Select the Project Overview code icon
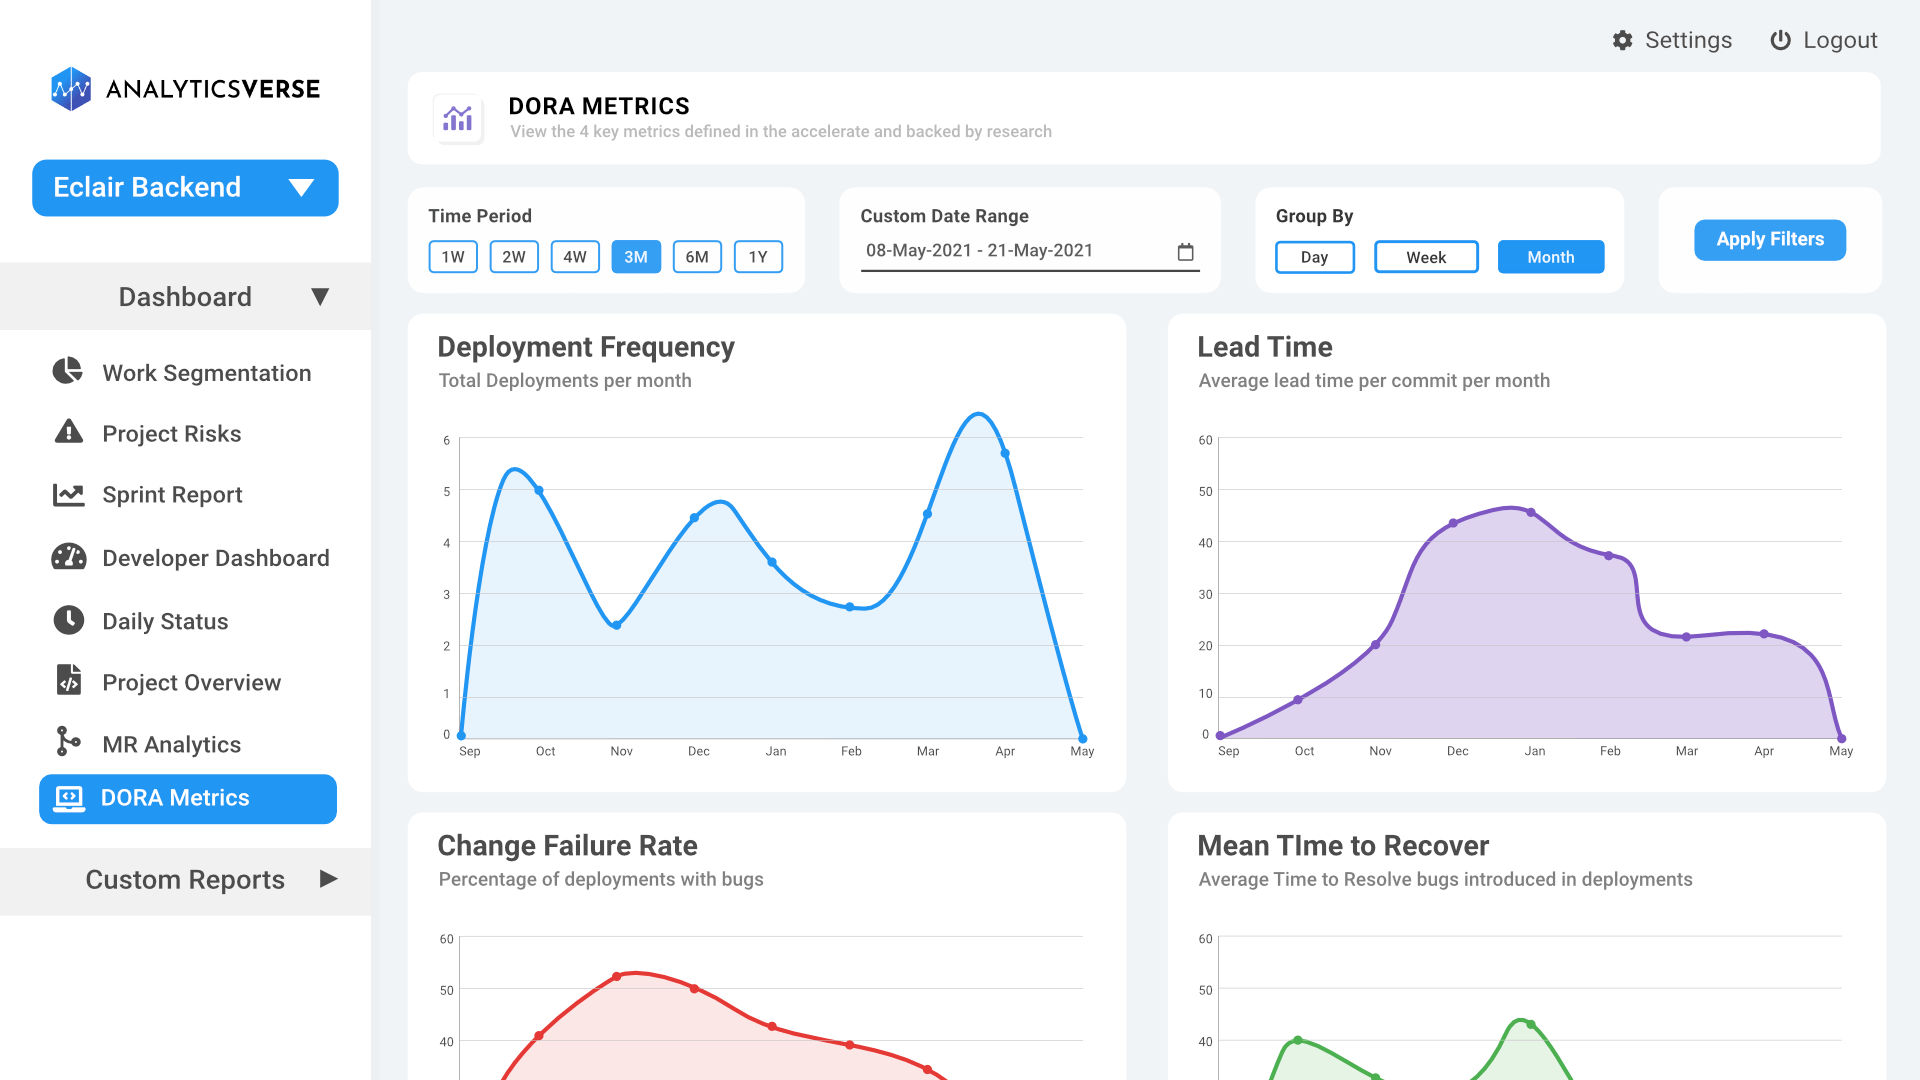This screenshot has height=1080, width=1920. pos(66,681)
